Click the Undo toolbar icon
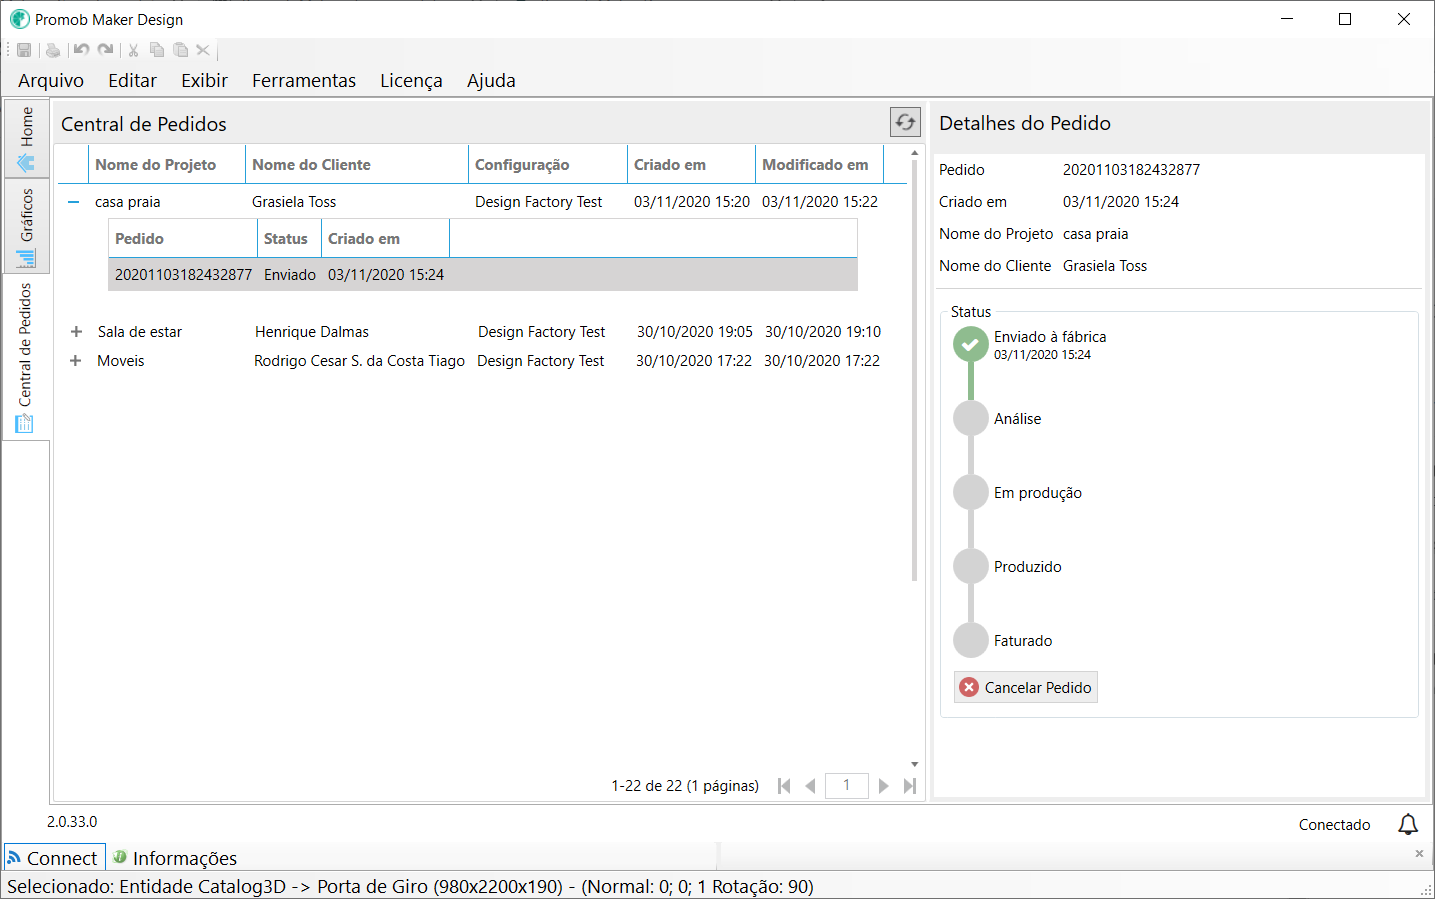 point(81,50)
